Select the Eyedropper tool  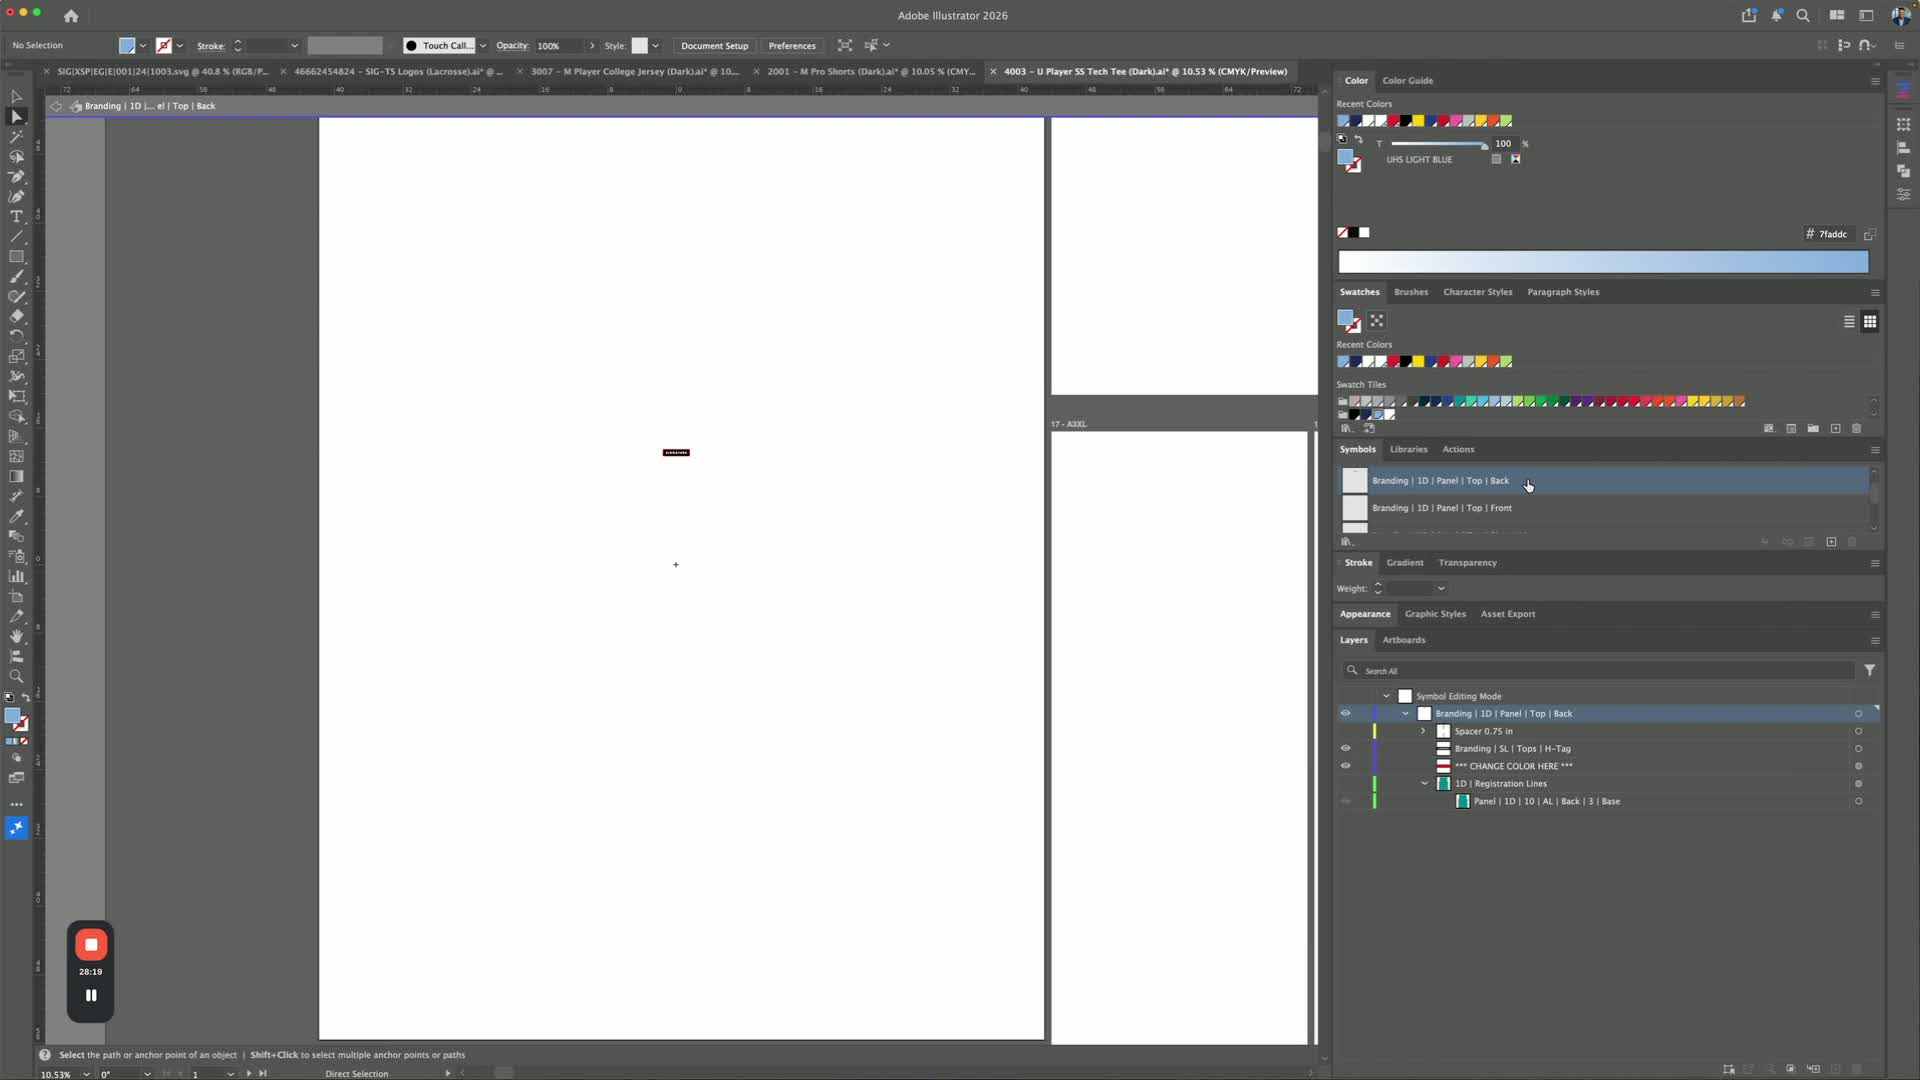[x=16, y=517]
